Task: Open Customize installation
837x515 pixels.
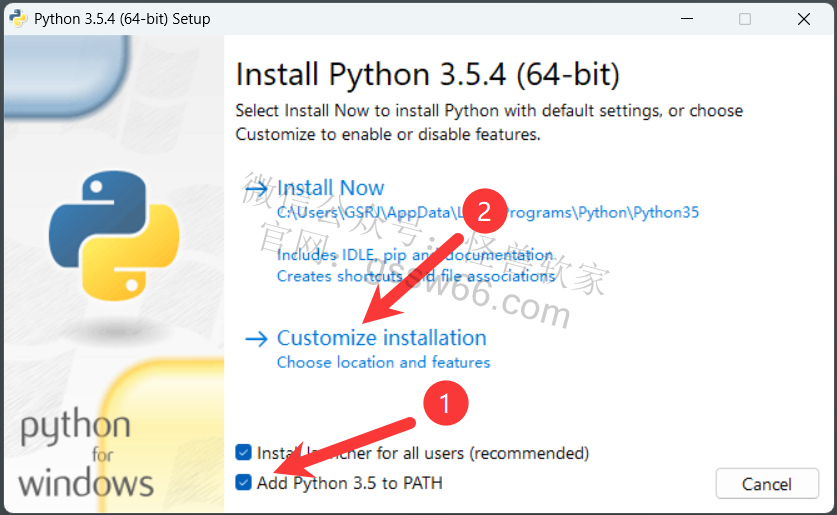Action: click(x=382, y=338)
